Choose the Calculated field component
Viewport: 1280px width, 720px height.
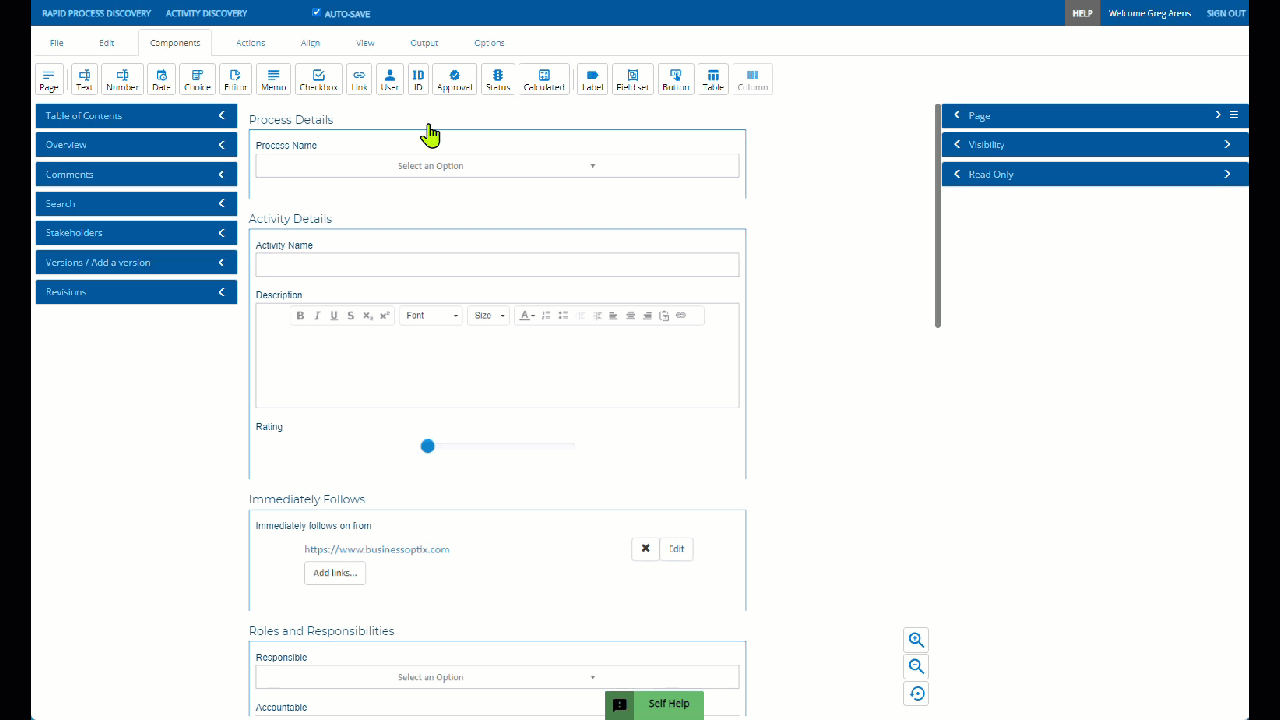(x=544, y=79)
